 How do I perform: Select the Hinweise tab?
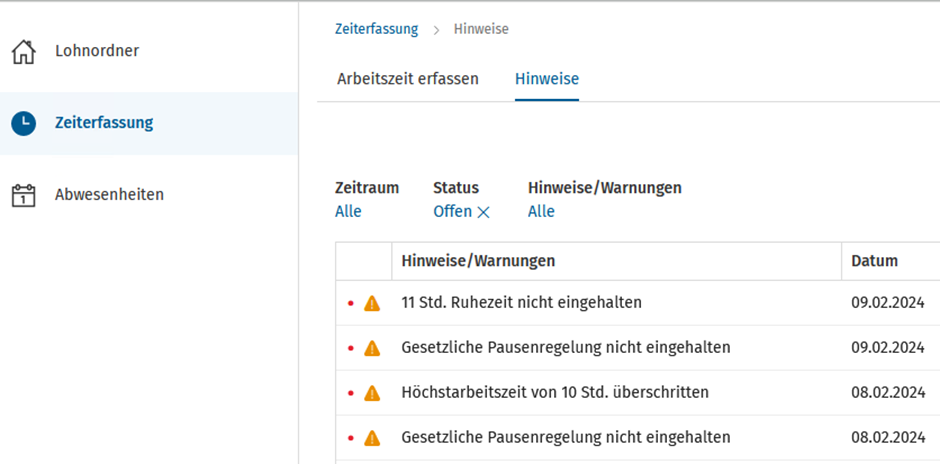(547, 79)
